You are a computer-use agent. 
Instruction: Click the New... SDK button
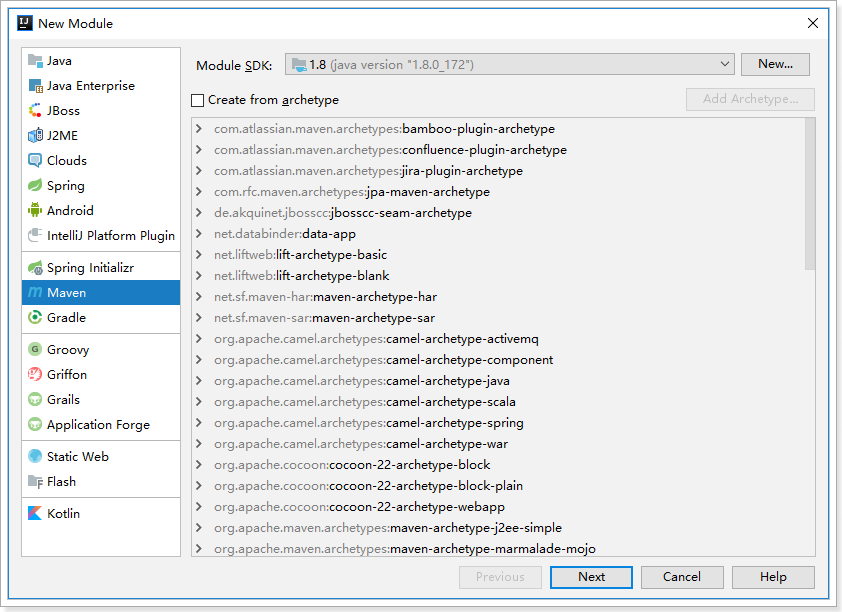tap(775, 64)
